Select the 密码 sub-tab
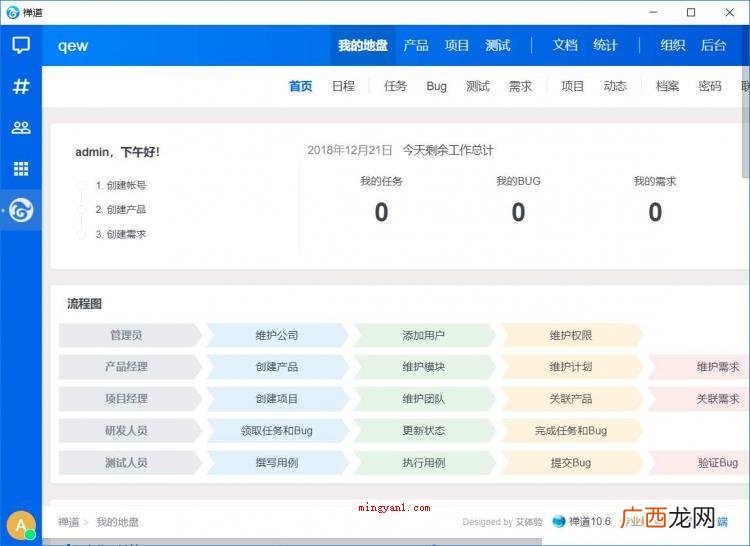Screen dimensions: 750x546 click(x=710, y=87)
